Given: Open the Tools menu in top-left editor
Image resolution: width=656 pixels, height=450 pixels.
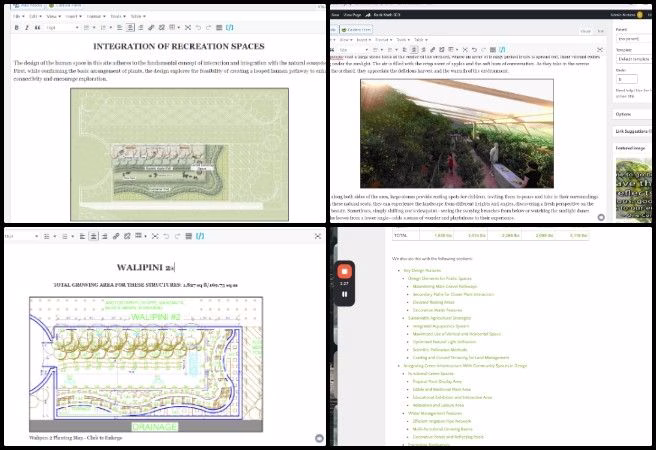Looking at the screenshot, I should (x=118, y=16).
